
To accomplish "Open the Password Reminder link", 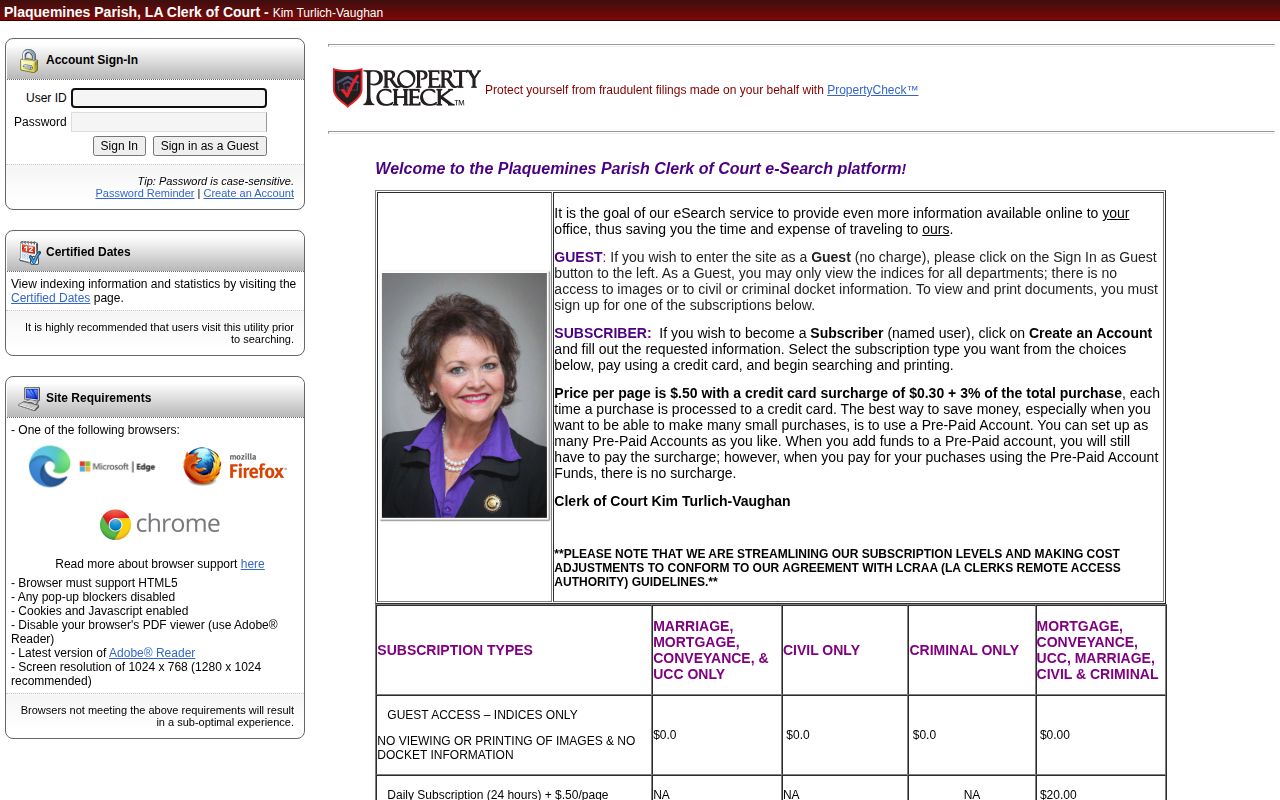I will [x=145, y=193].
